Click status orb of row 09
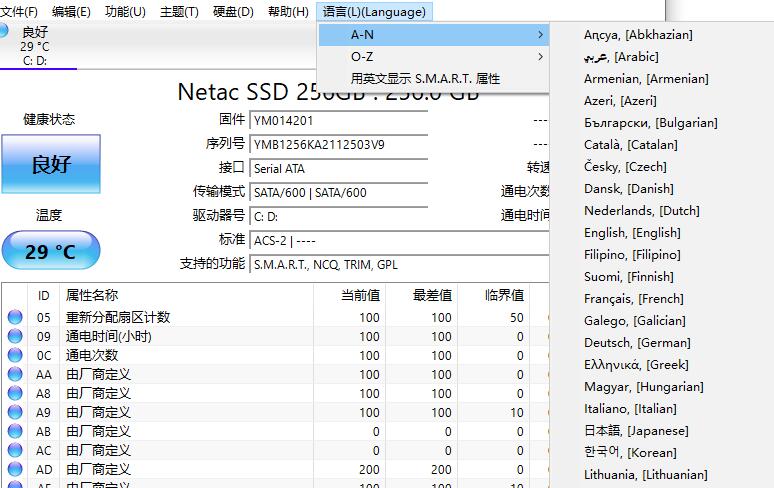Image resolution: width=774 pixels, height=488 pixels. pos(15,336)
